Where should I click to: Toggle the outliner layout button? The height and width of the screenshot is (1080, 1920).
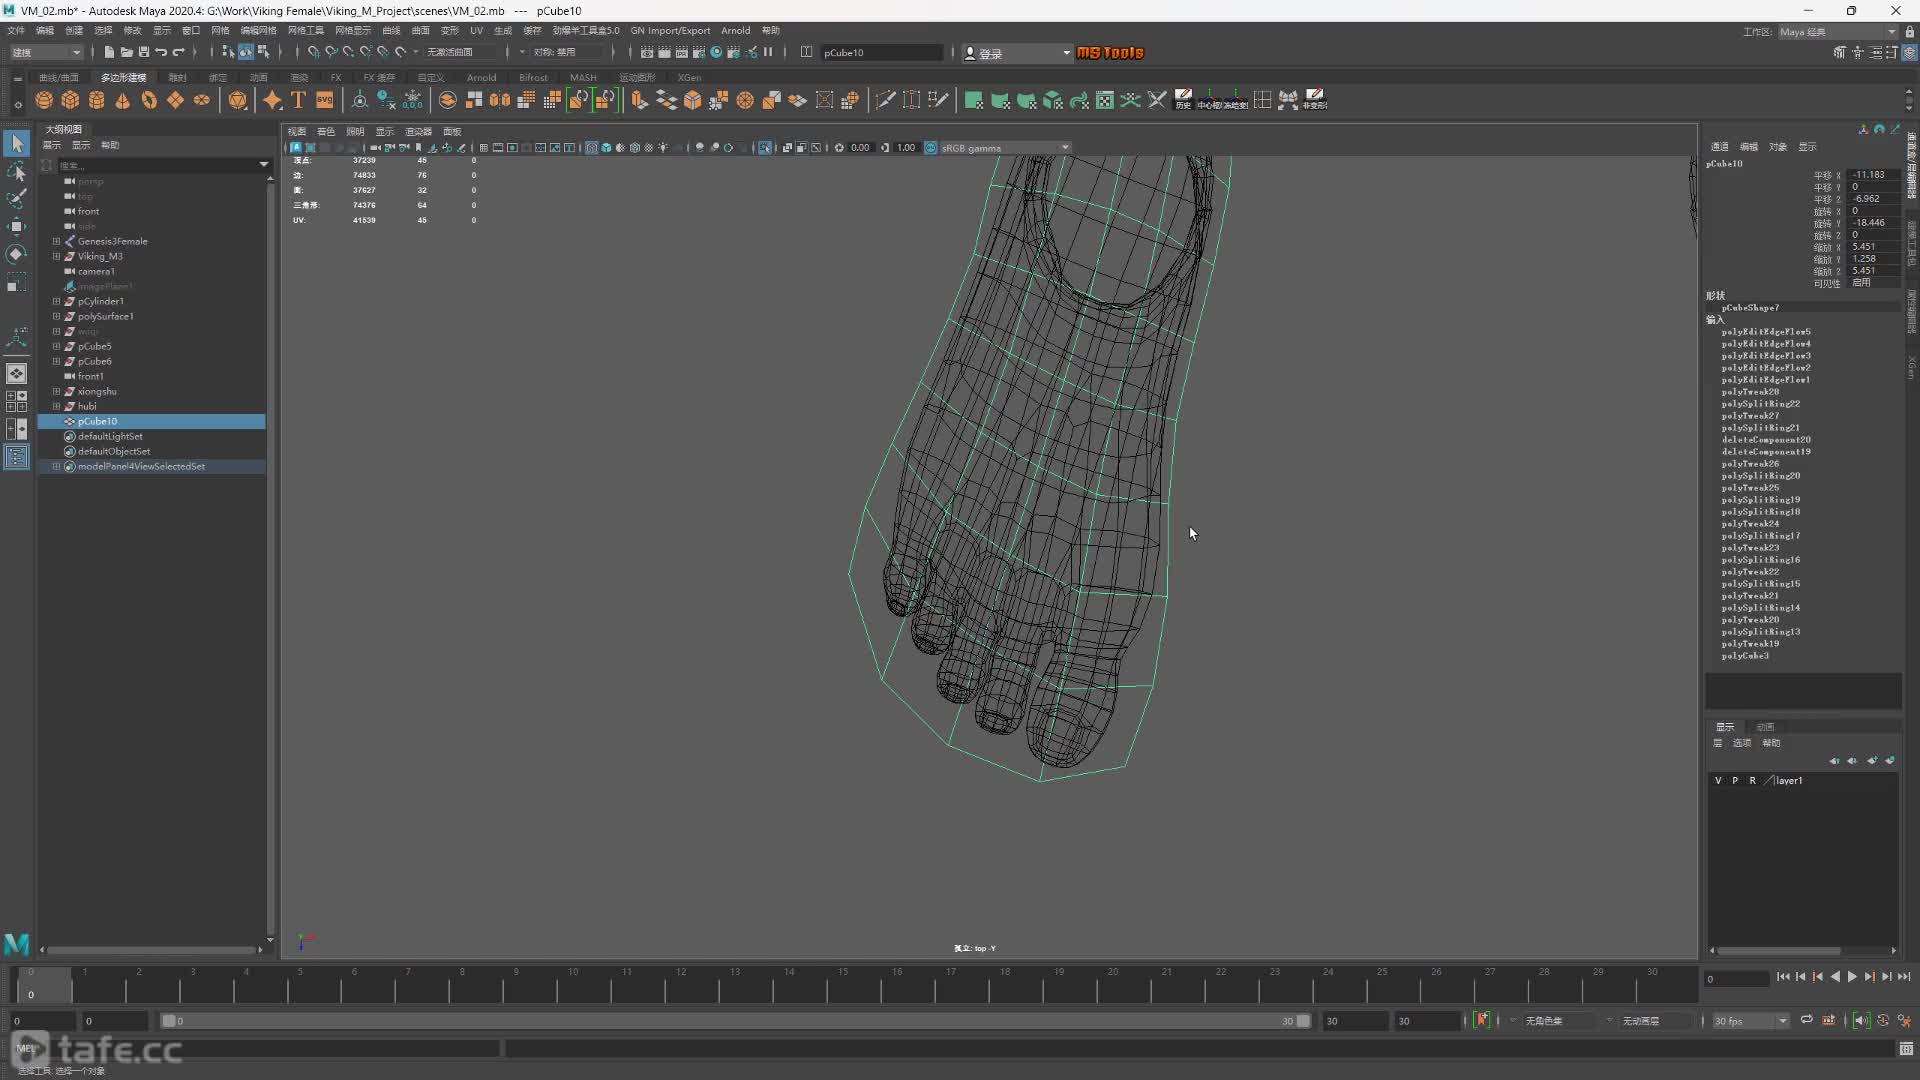(x=17, y=457)
